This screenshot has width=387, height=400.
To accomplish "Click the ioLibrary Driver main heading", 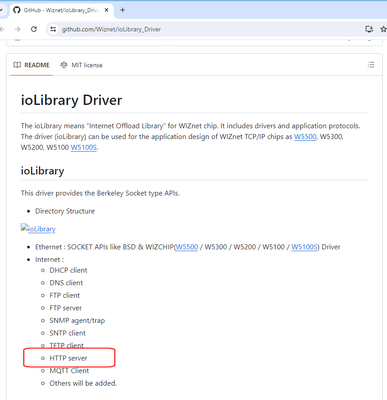I will point(71,100).
